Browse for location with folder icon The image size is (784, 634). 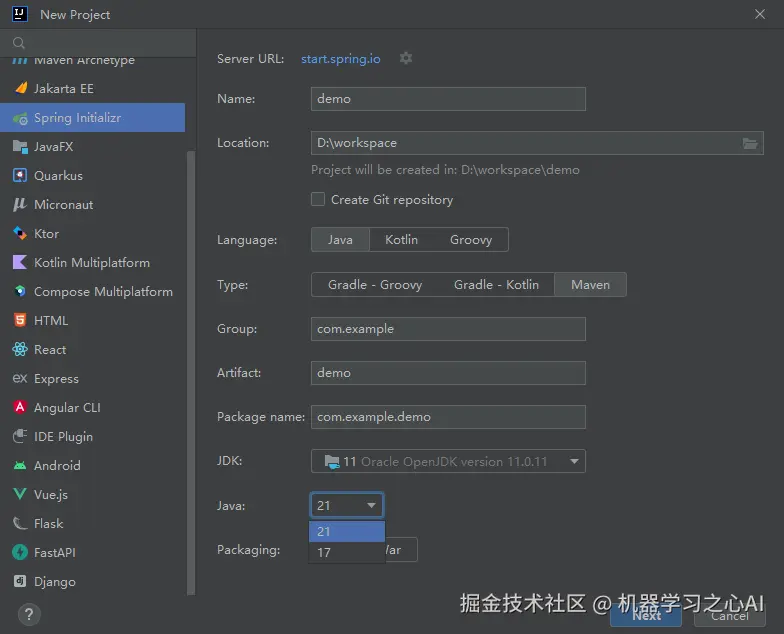coord(750,144)
